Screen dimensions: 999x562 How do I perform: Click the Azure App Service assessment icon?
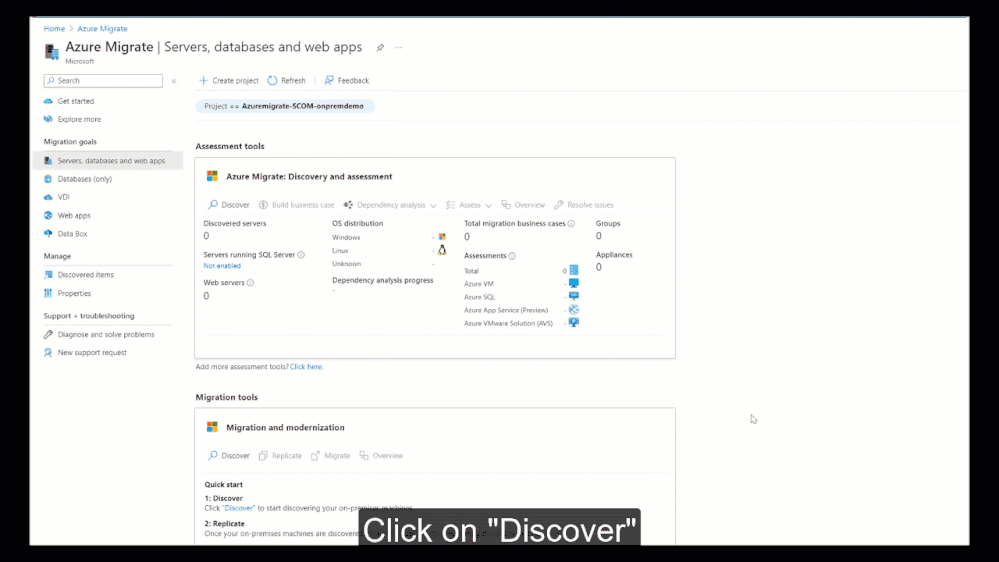click(574, 310)
